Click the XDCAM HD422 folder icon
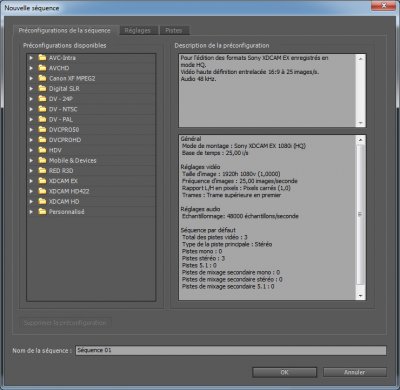 (x=42, y=191)
